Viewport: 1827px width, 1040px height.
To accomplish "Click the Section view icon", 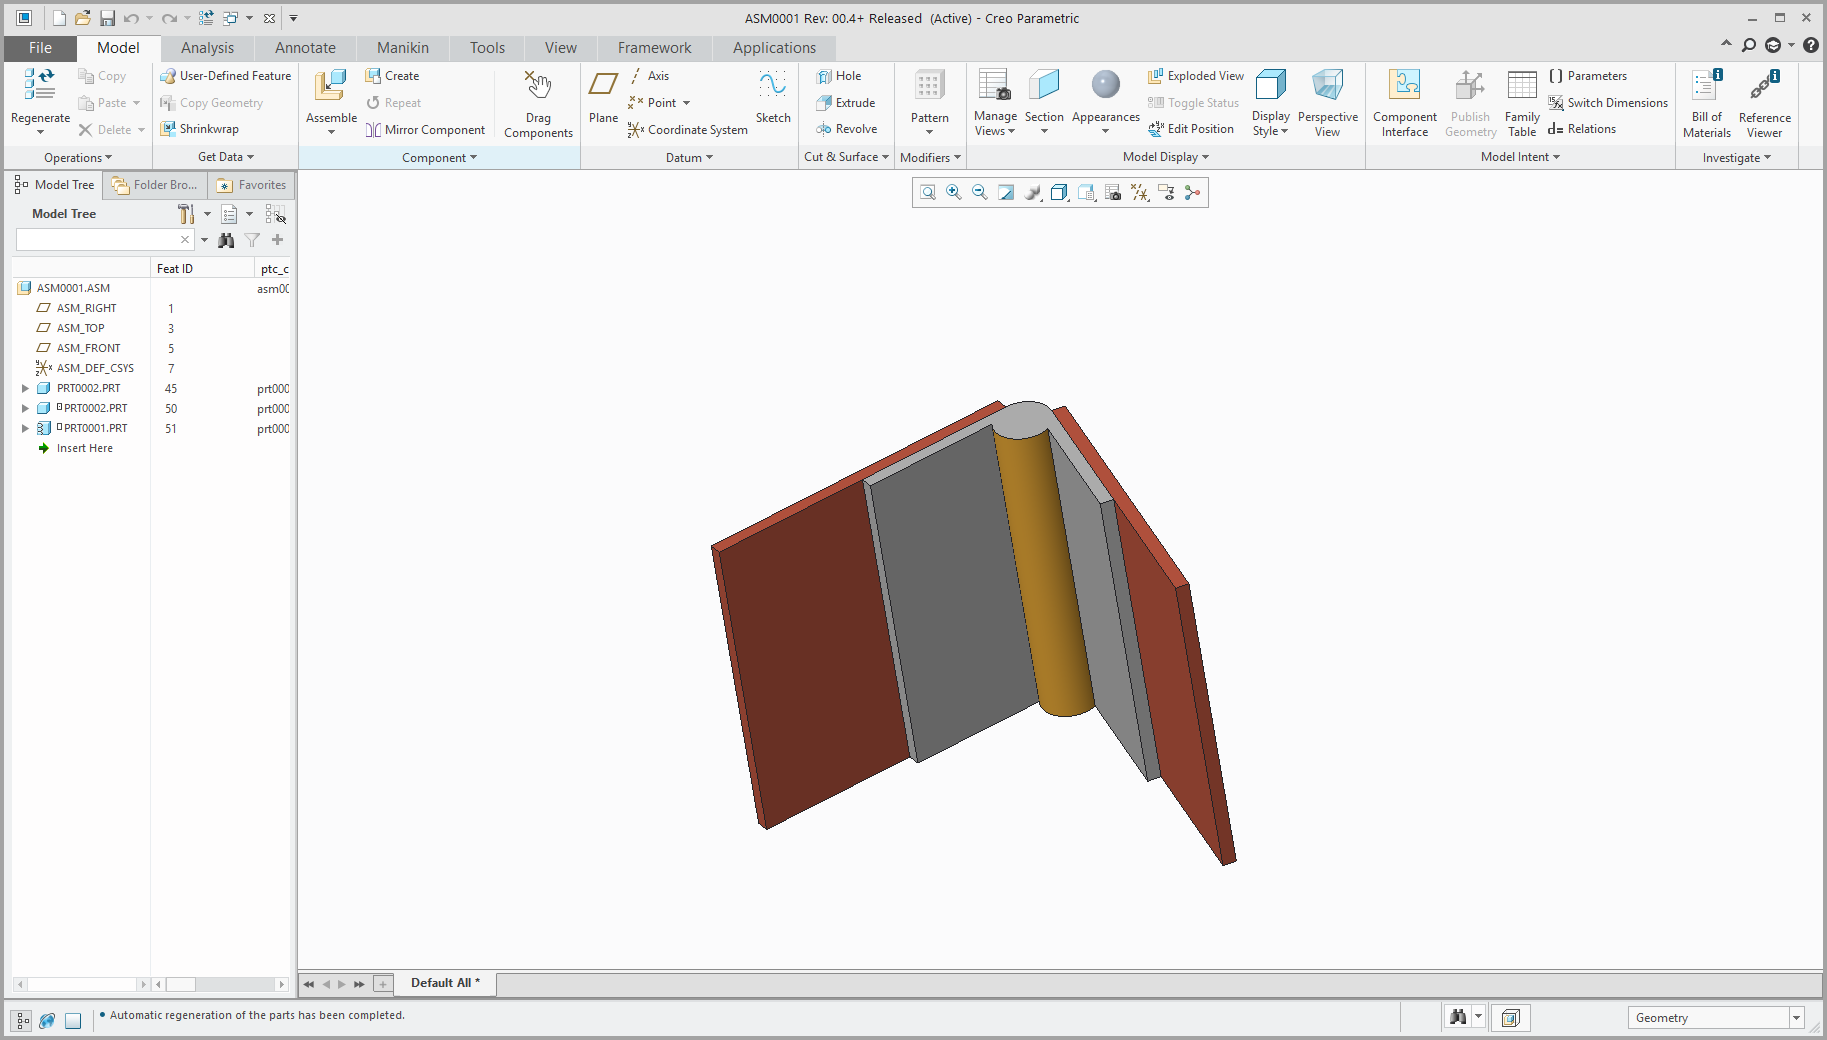I will (1044, 86).
